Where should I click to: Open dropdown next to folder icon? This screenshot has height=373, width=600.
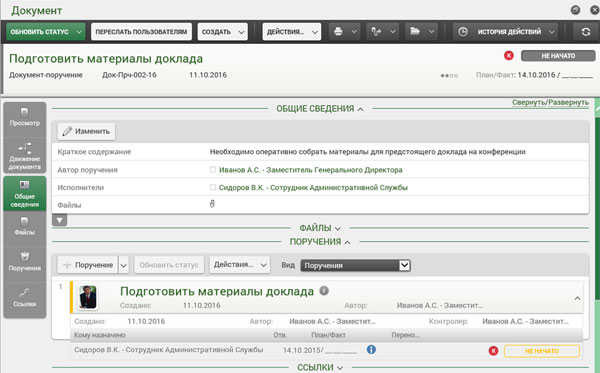(431, 32)
